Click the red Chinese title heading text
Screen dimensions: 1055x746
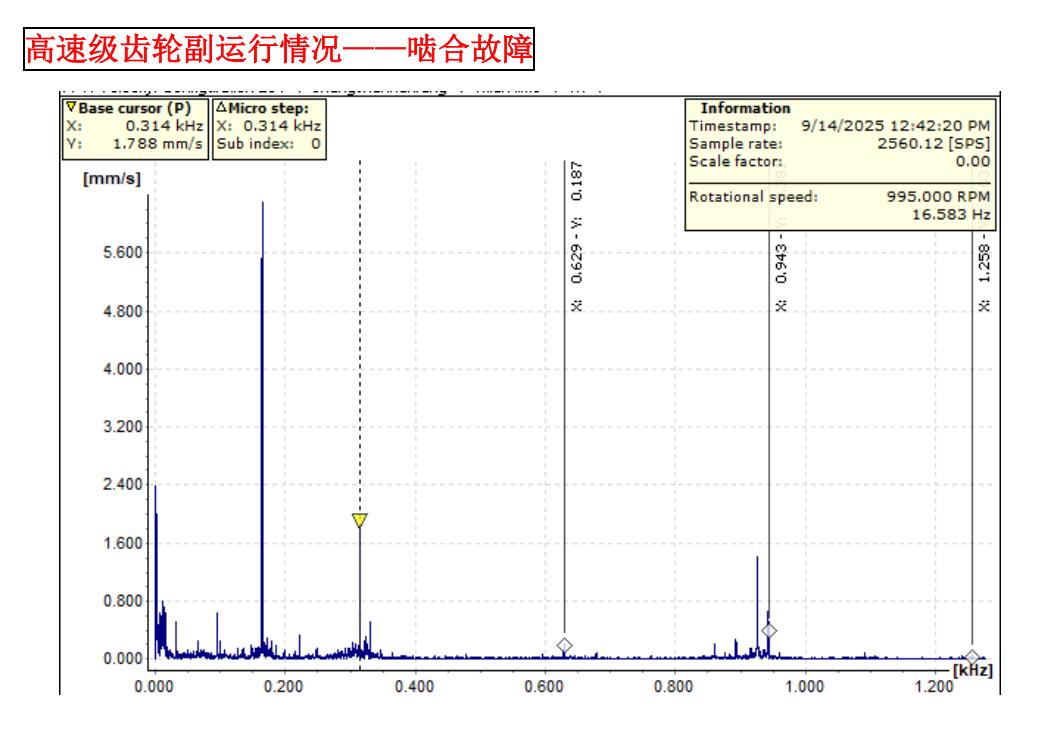point(279,50)
